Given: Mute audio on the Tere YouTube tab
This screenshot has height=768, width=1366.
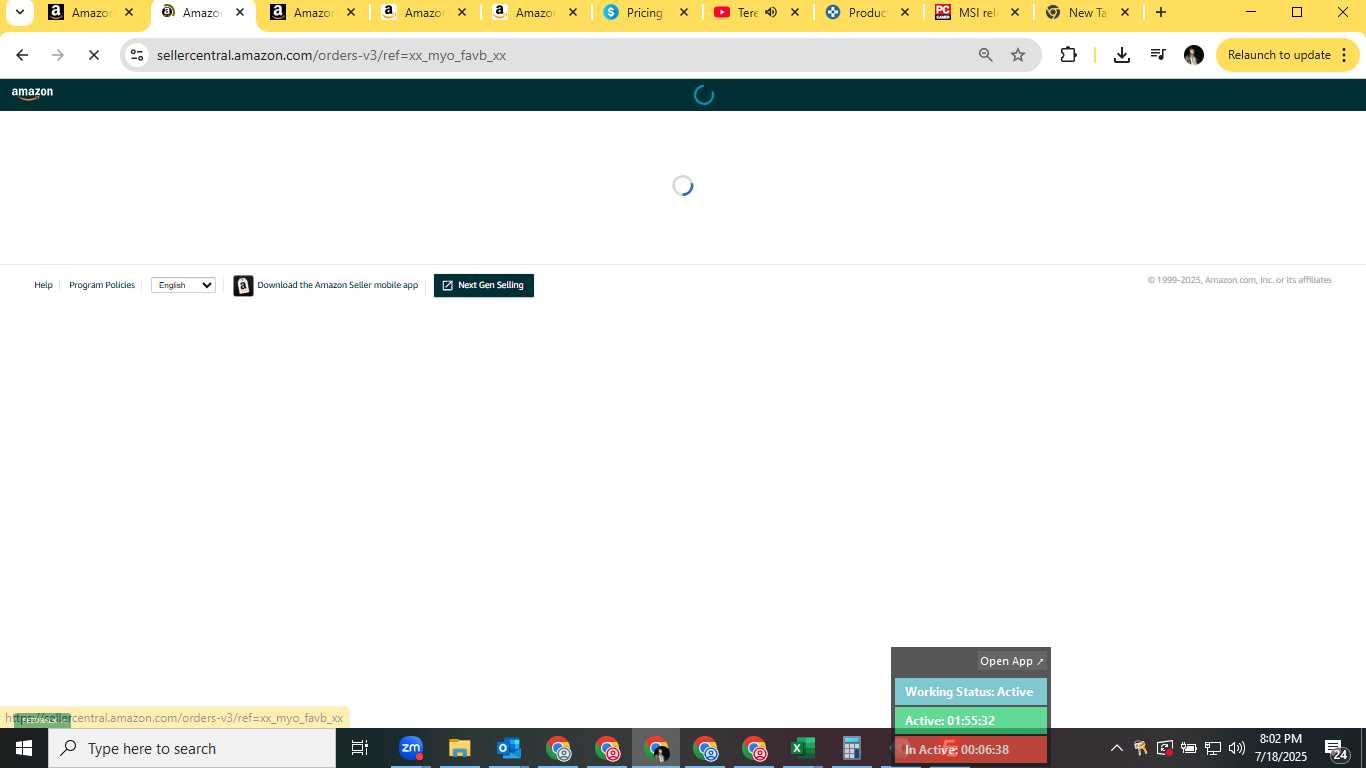Looking at the screenshot, I should (x=771, y=13).
